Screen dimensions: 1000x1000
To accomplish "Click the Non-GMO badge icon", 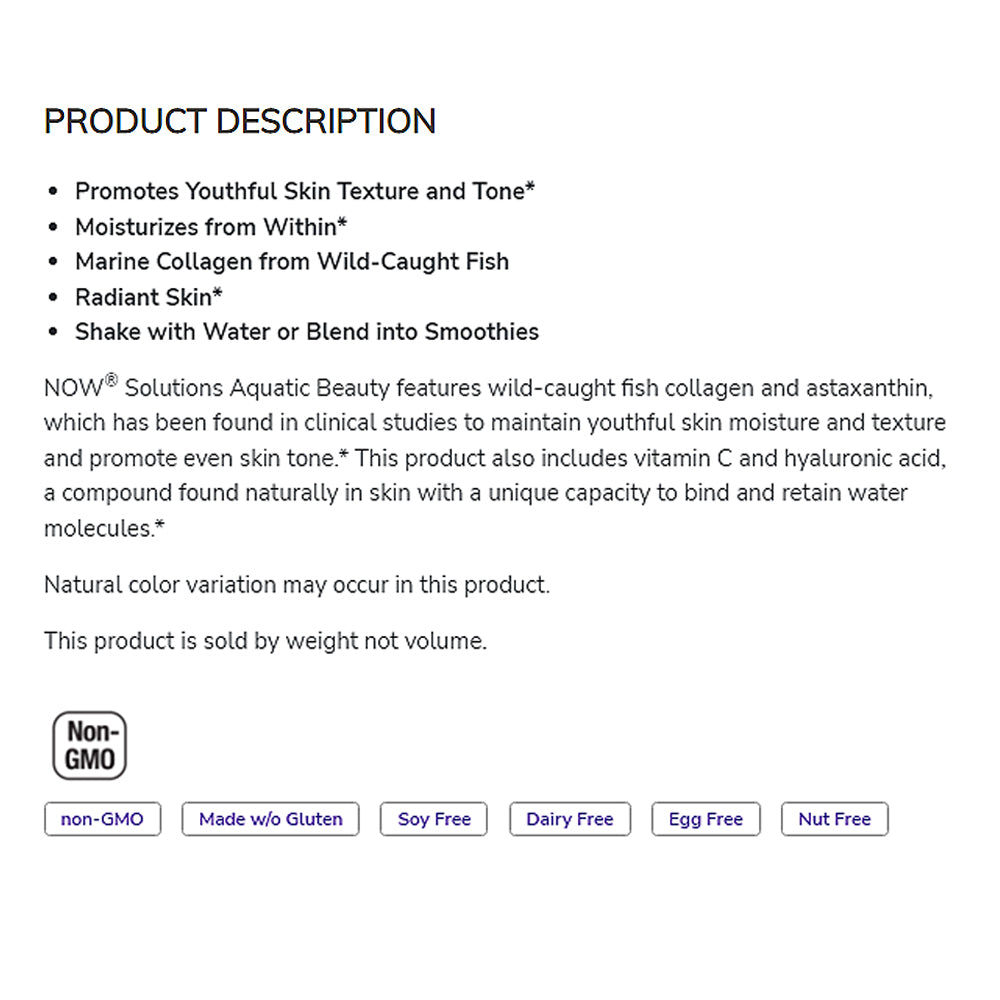I will [90, 746].
